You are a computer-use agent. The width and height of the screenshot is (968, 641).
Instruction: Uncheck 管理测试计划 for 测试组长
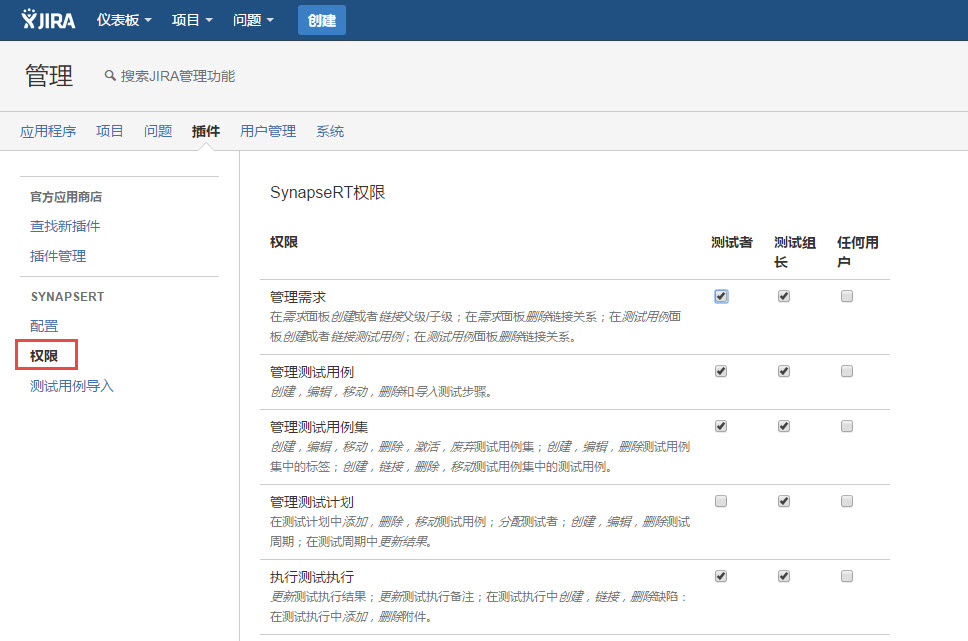tap(783, 501)
